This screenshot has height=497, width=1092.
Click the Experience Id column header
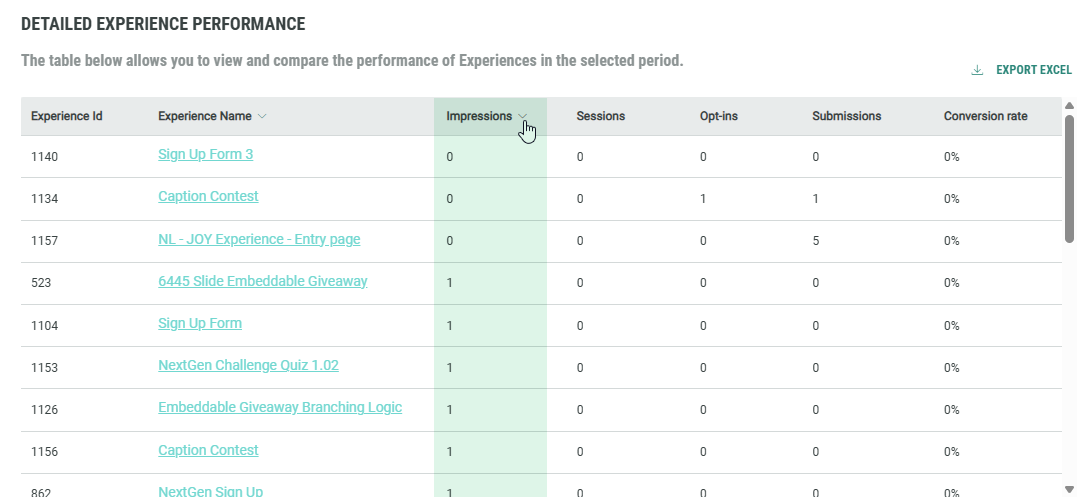(x=66, y=116)
